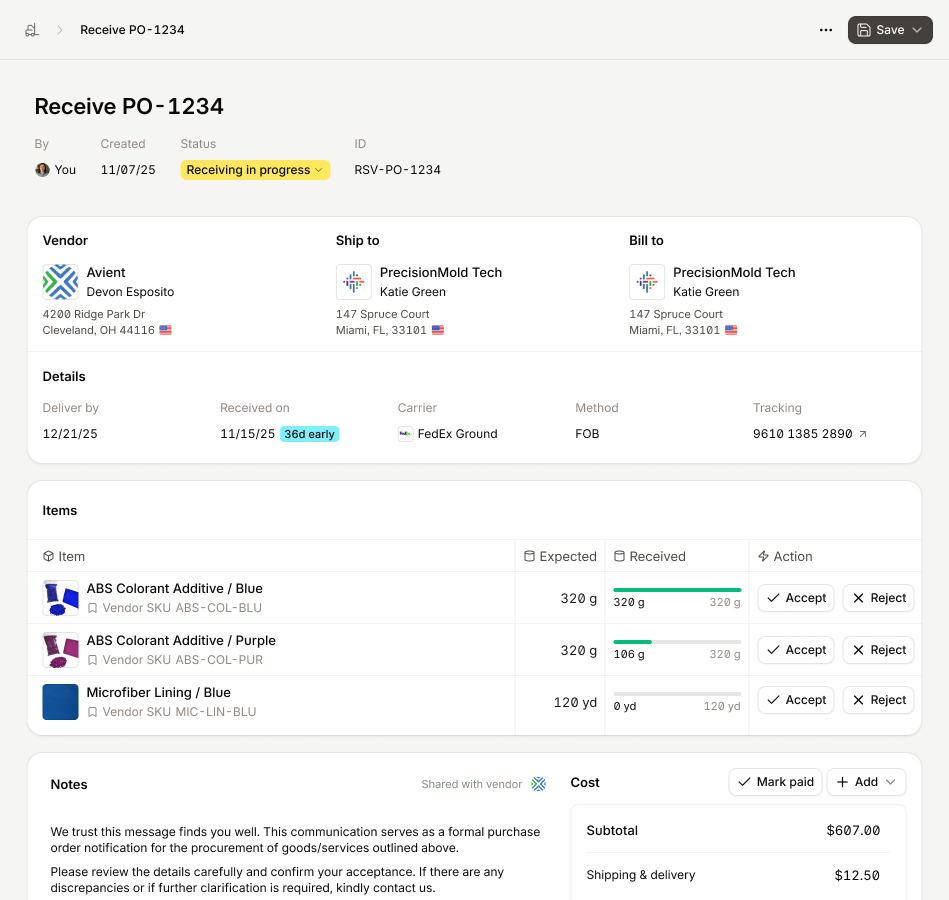Click the Microfiber Lining received progress bar
This screenshot has width=949, height=900.
tap(677, 694)
